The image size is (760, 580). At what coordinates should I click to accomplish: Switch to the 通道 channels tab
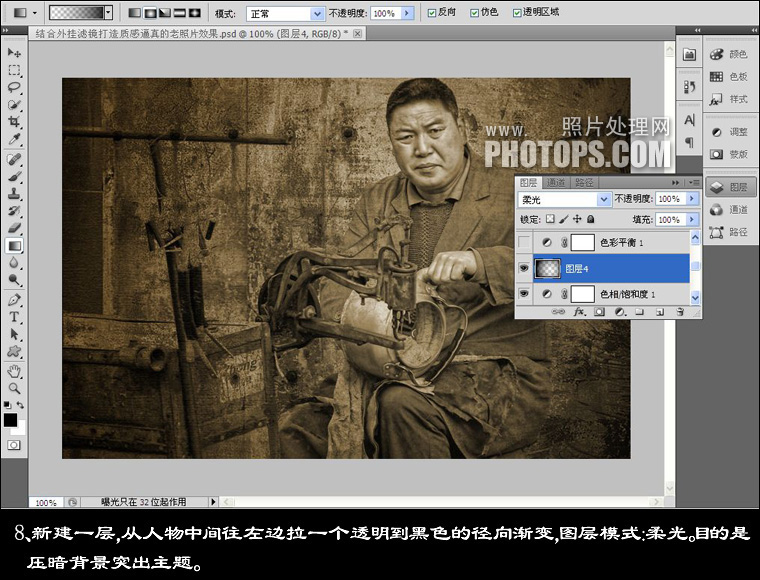click(555, 183)
